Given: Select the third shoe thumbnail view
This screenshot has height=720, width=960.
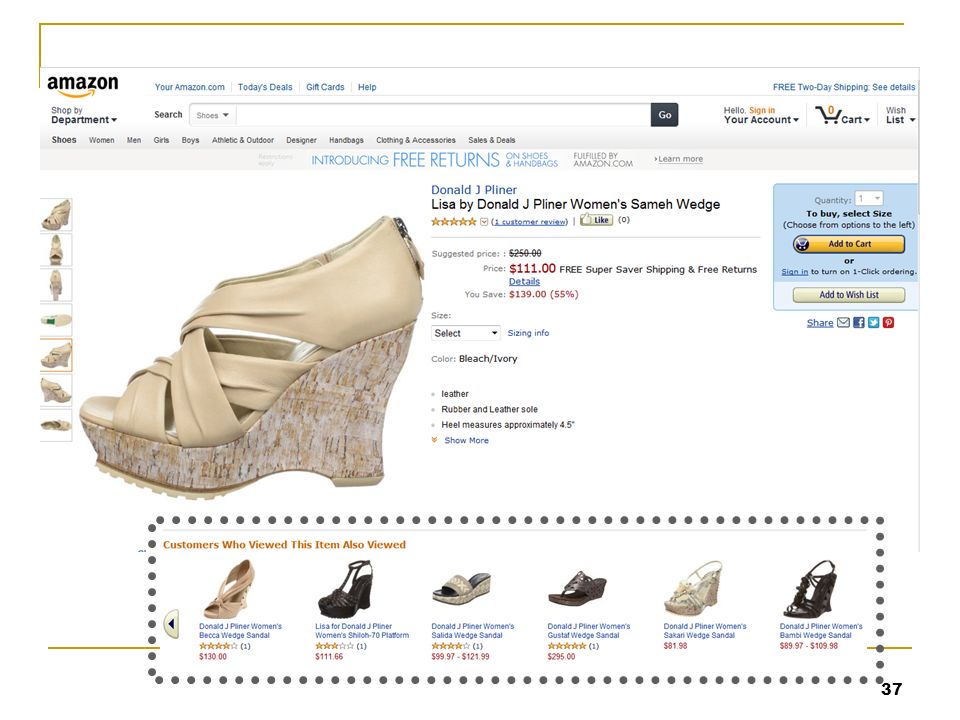Looking at the screenshot, I should pyautogui.click(x=56, y=285).
